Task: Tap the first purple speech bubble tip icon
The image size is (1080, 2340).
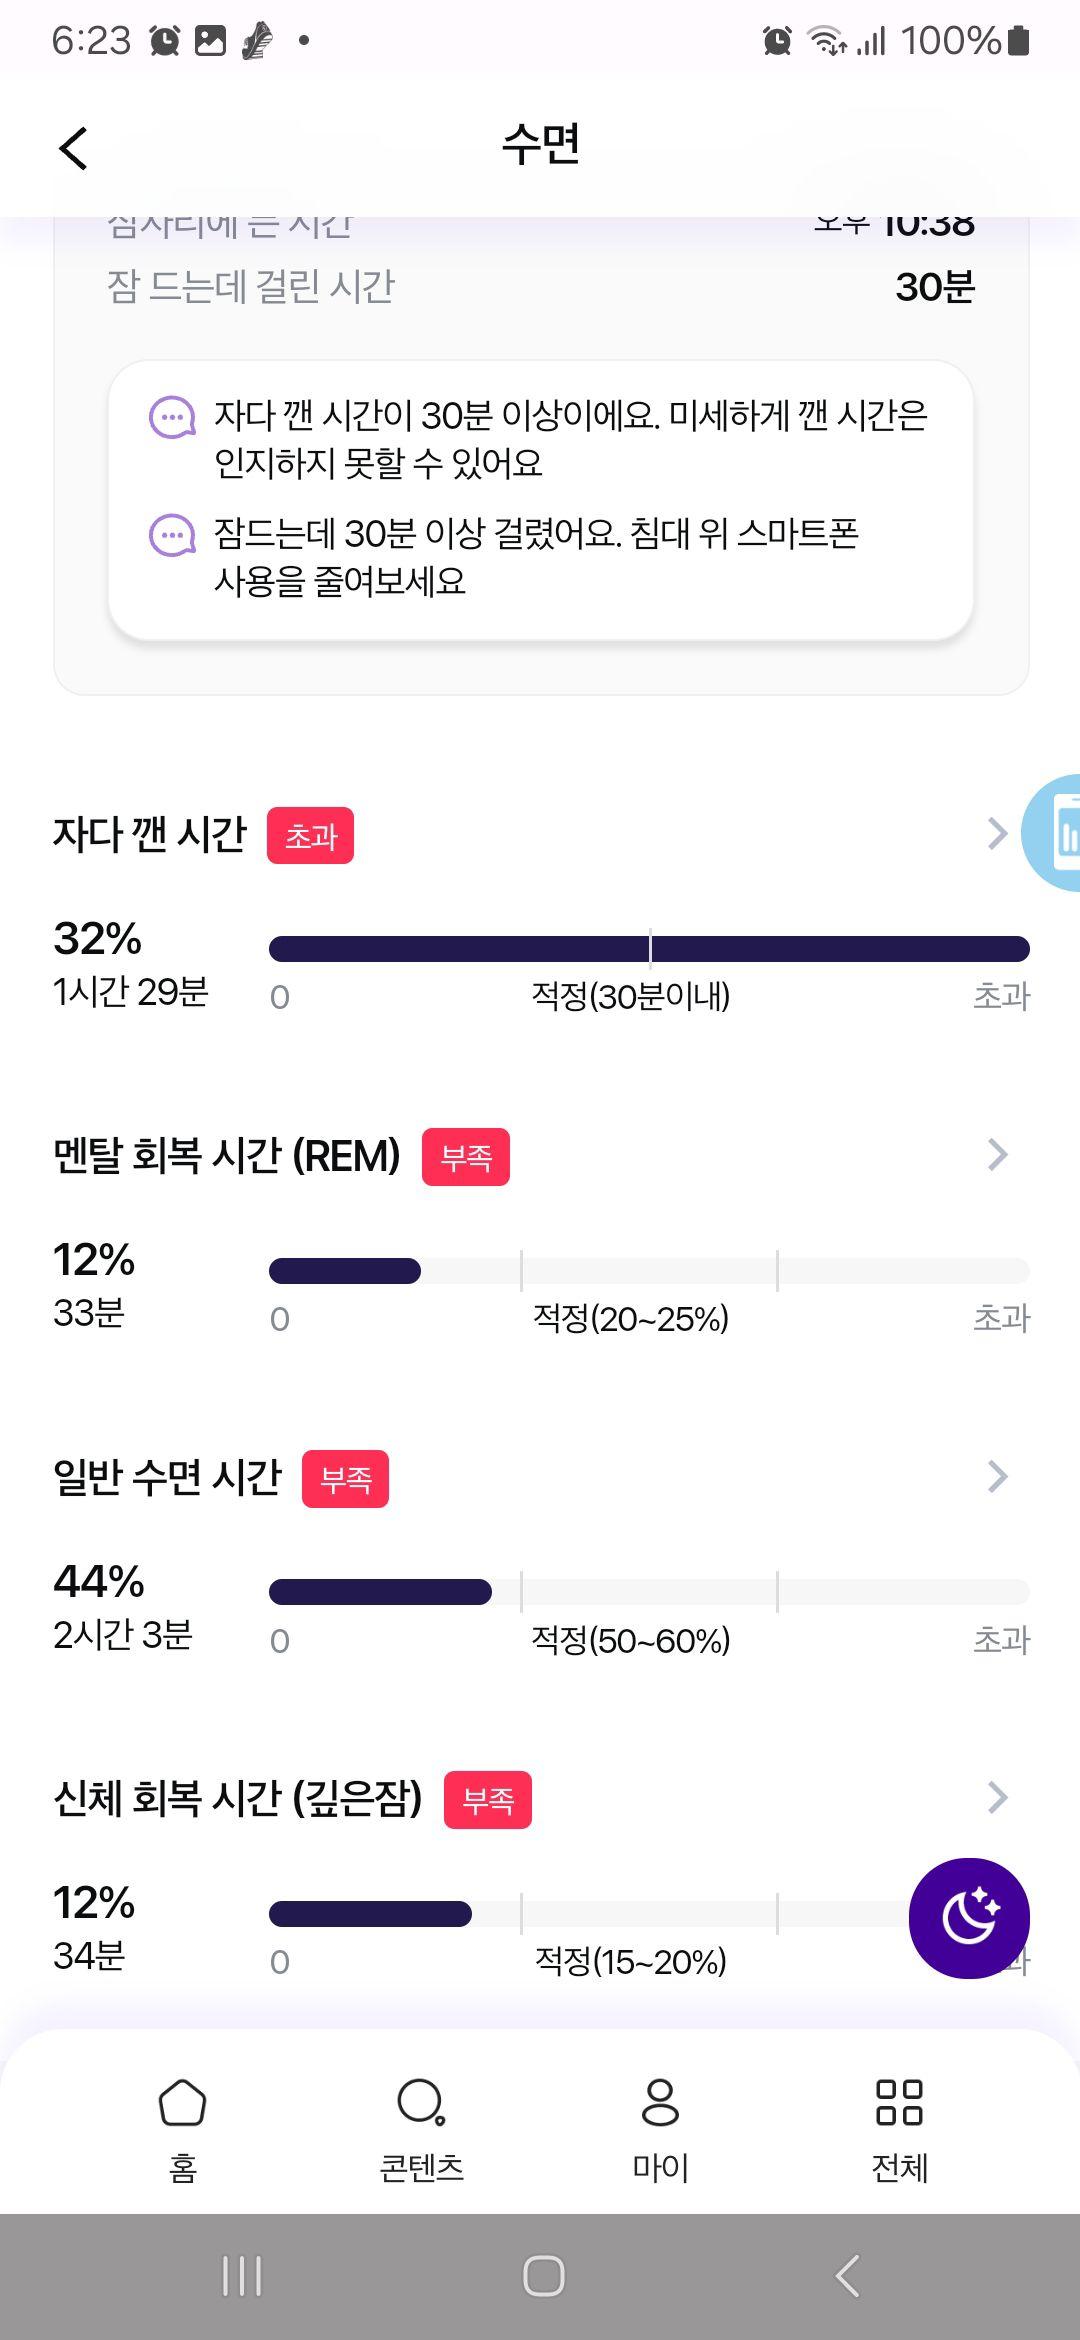Action: pos(173,417)
